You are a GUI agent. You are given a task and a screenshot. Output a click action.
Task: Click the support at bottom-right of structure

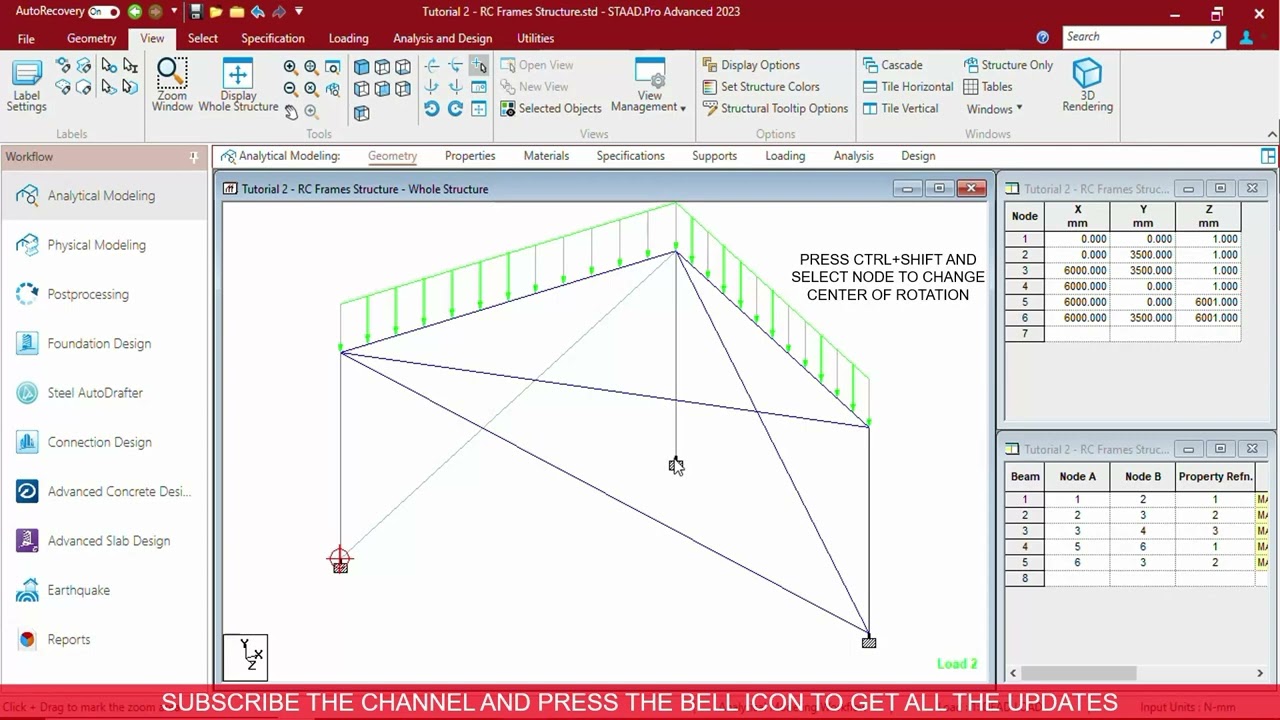point(869,642)
